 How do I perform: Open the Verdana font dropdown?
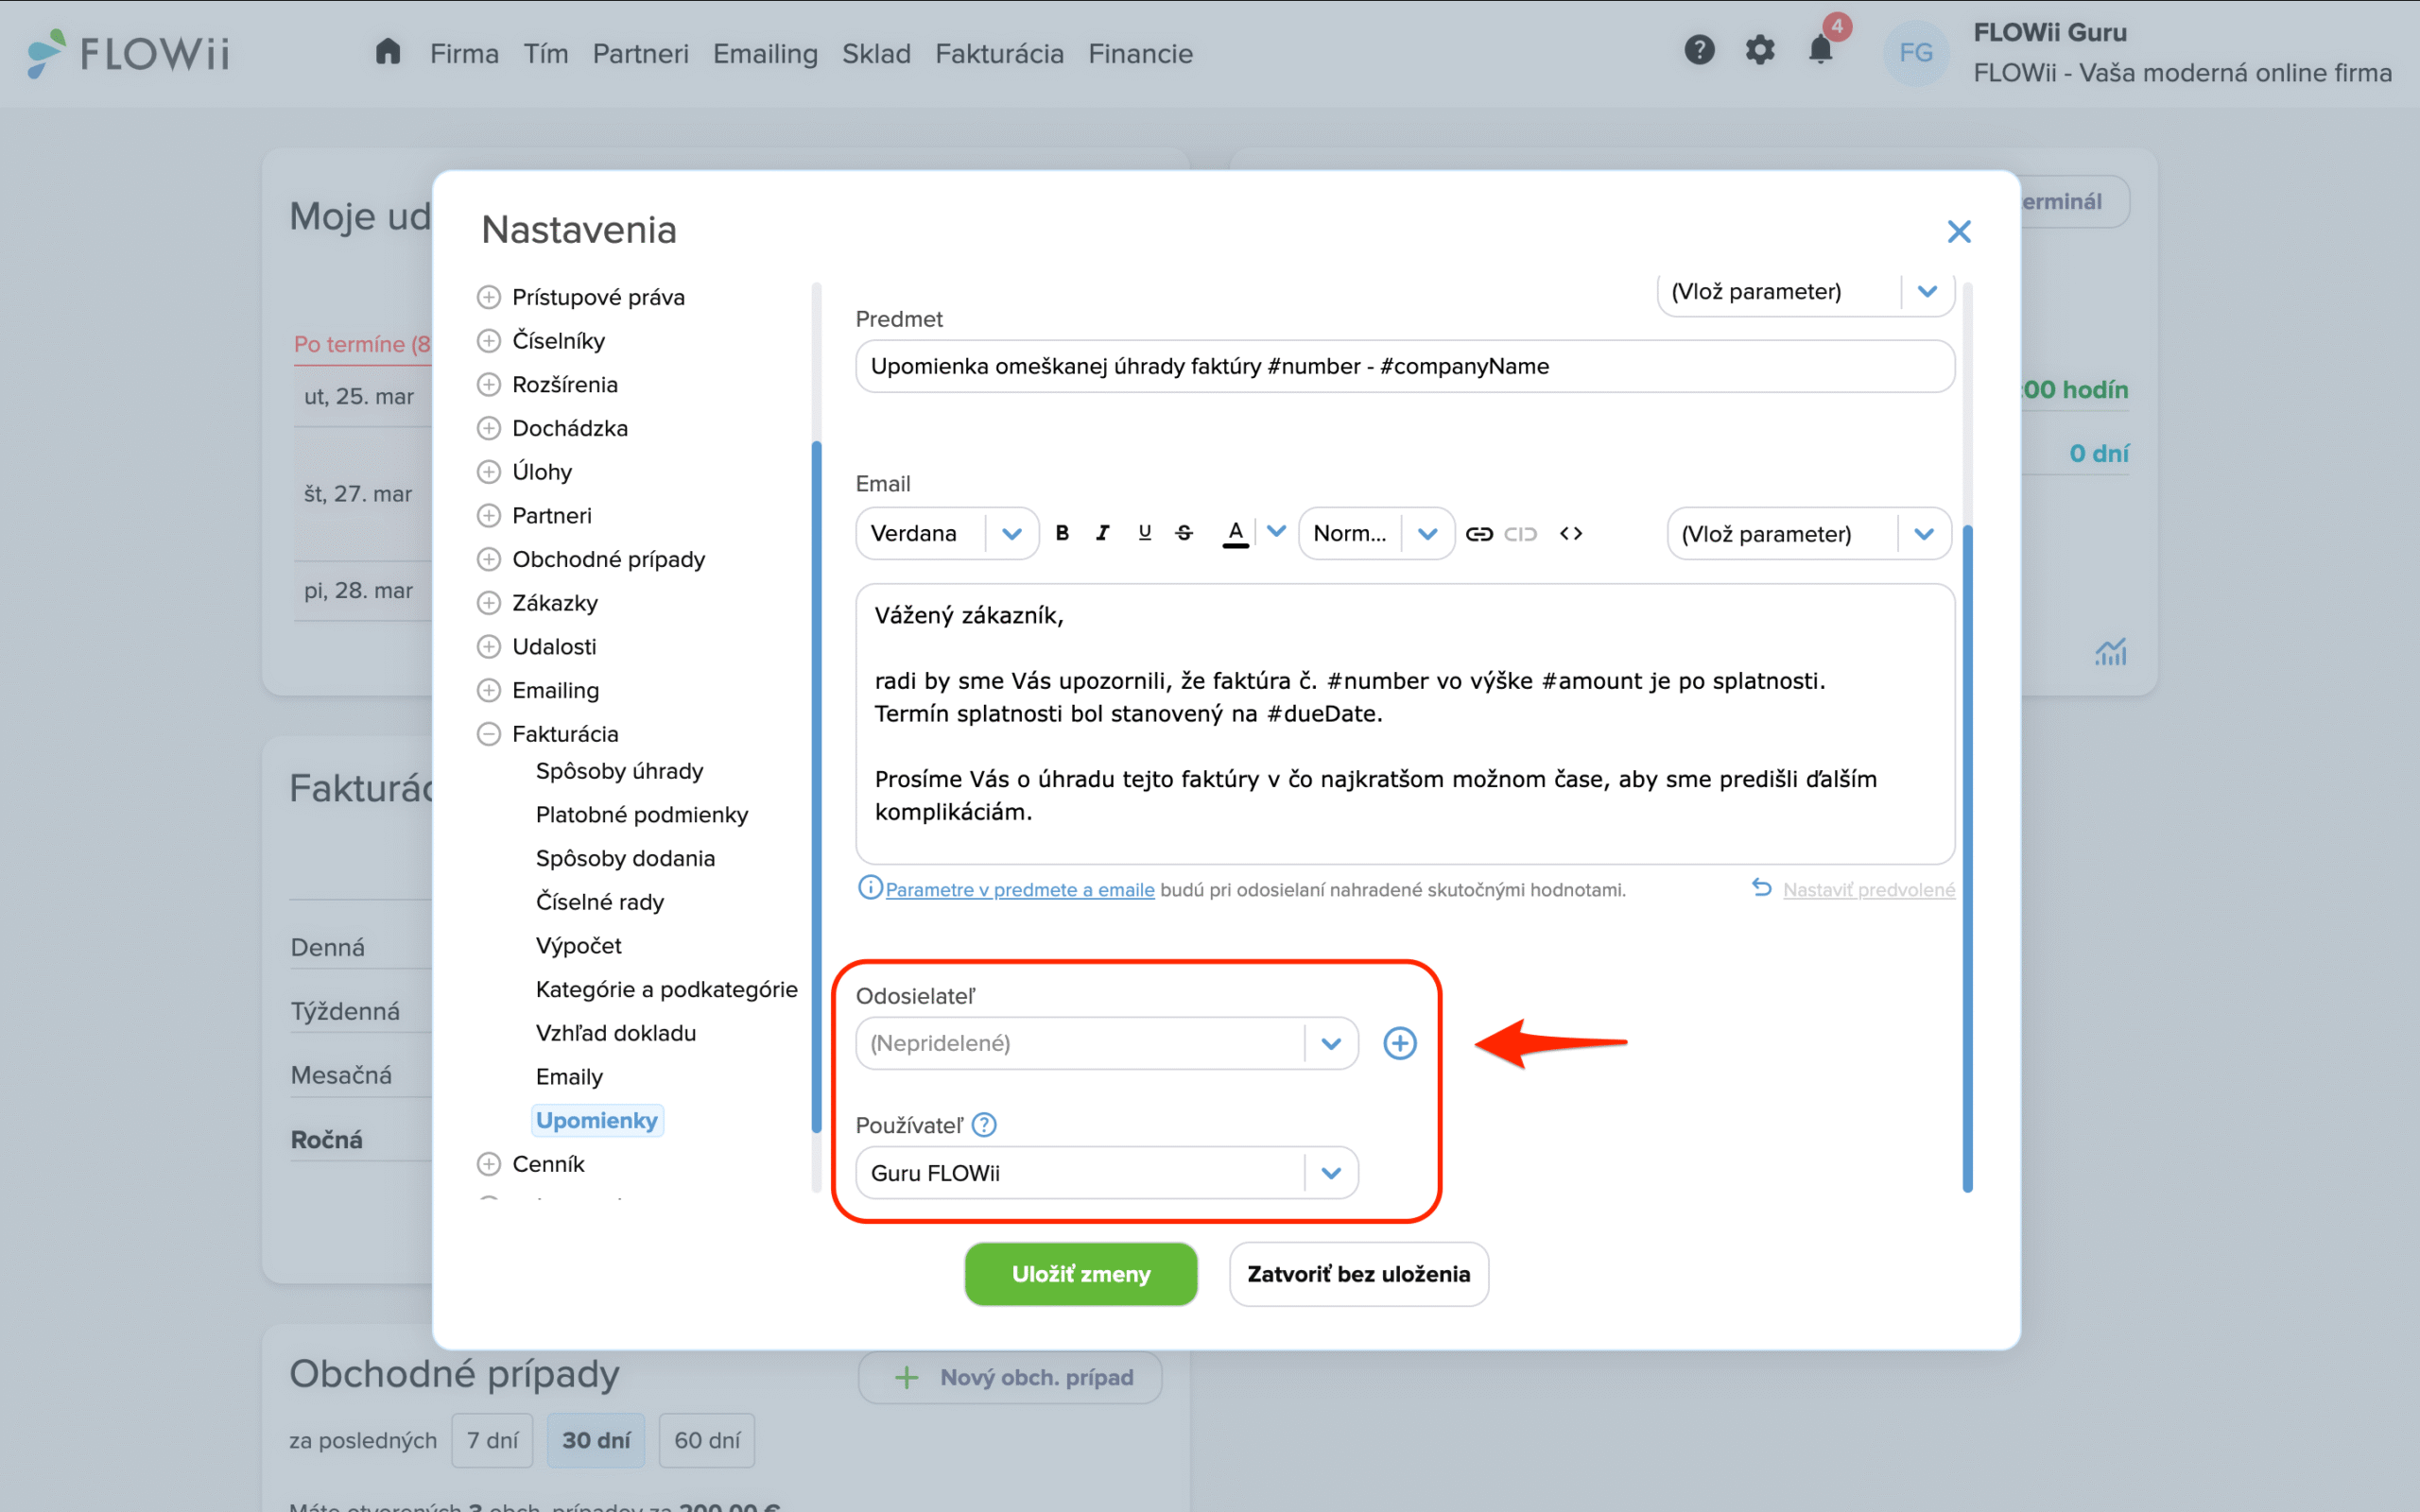[1011, 534]
